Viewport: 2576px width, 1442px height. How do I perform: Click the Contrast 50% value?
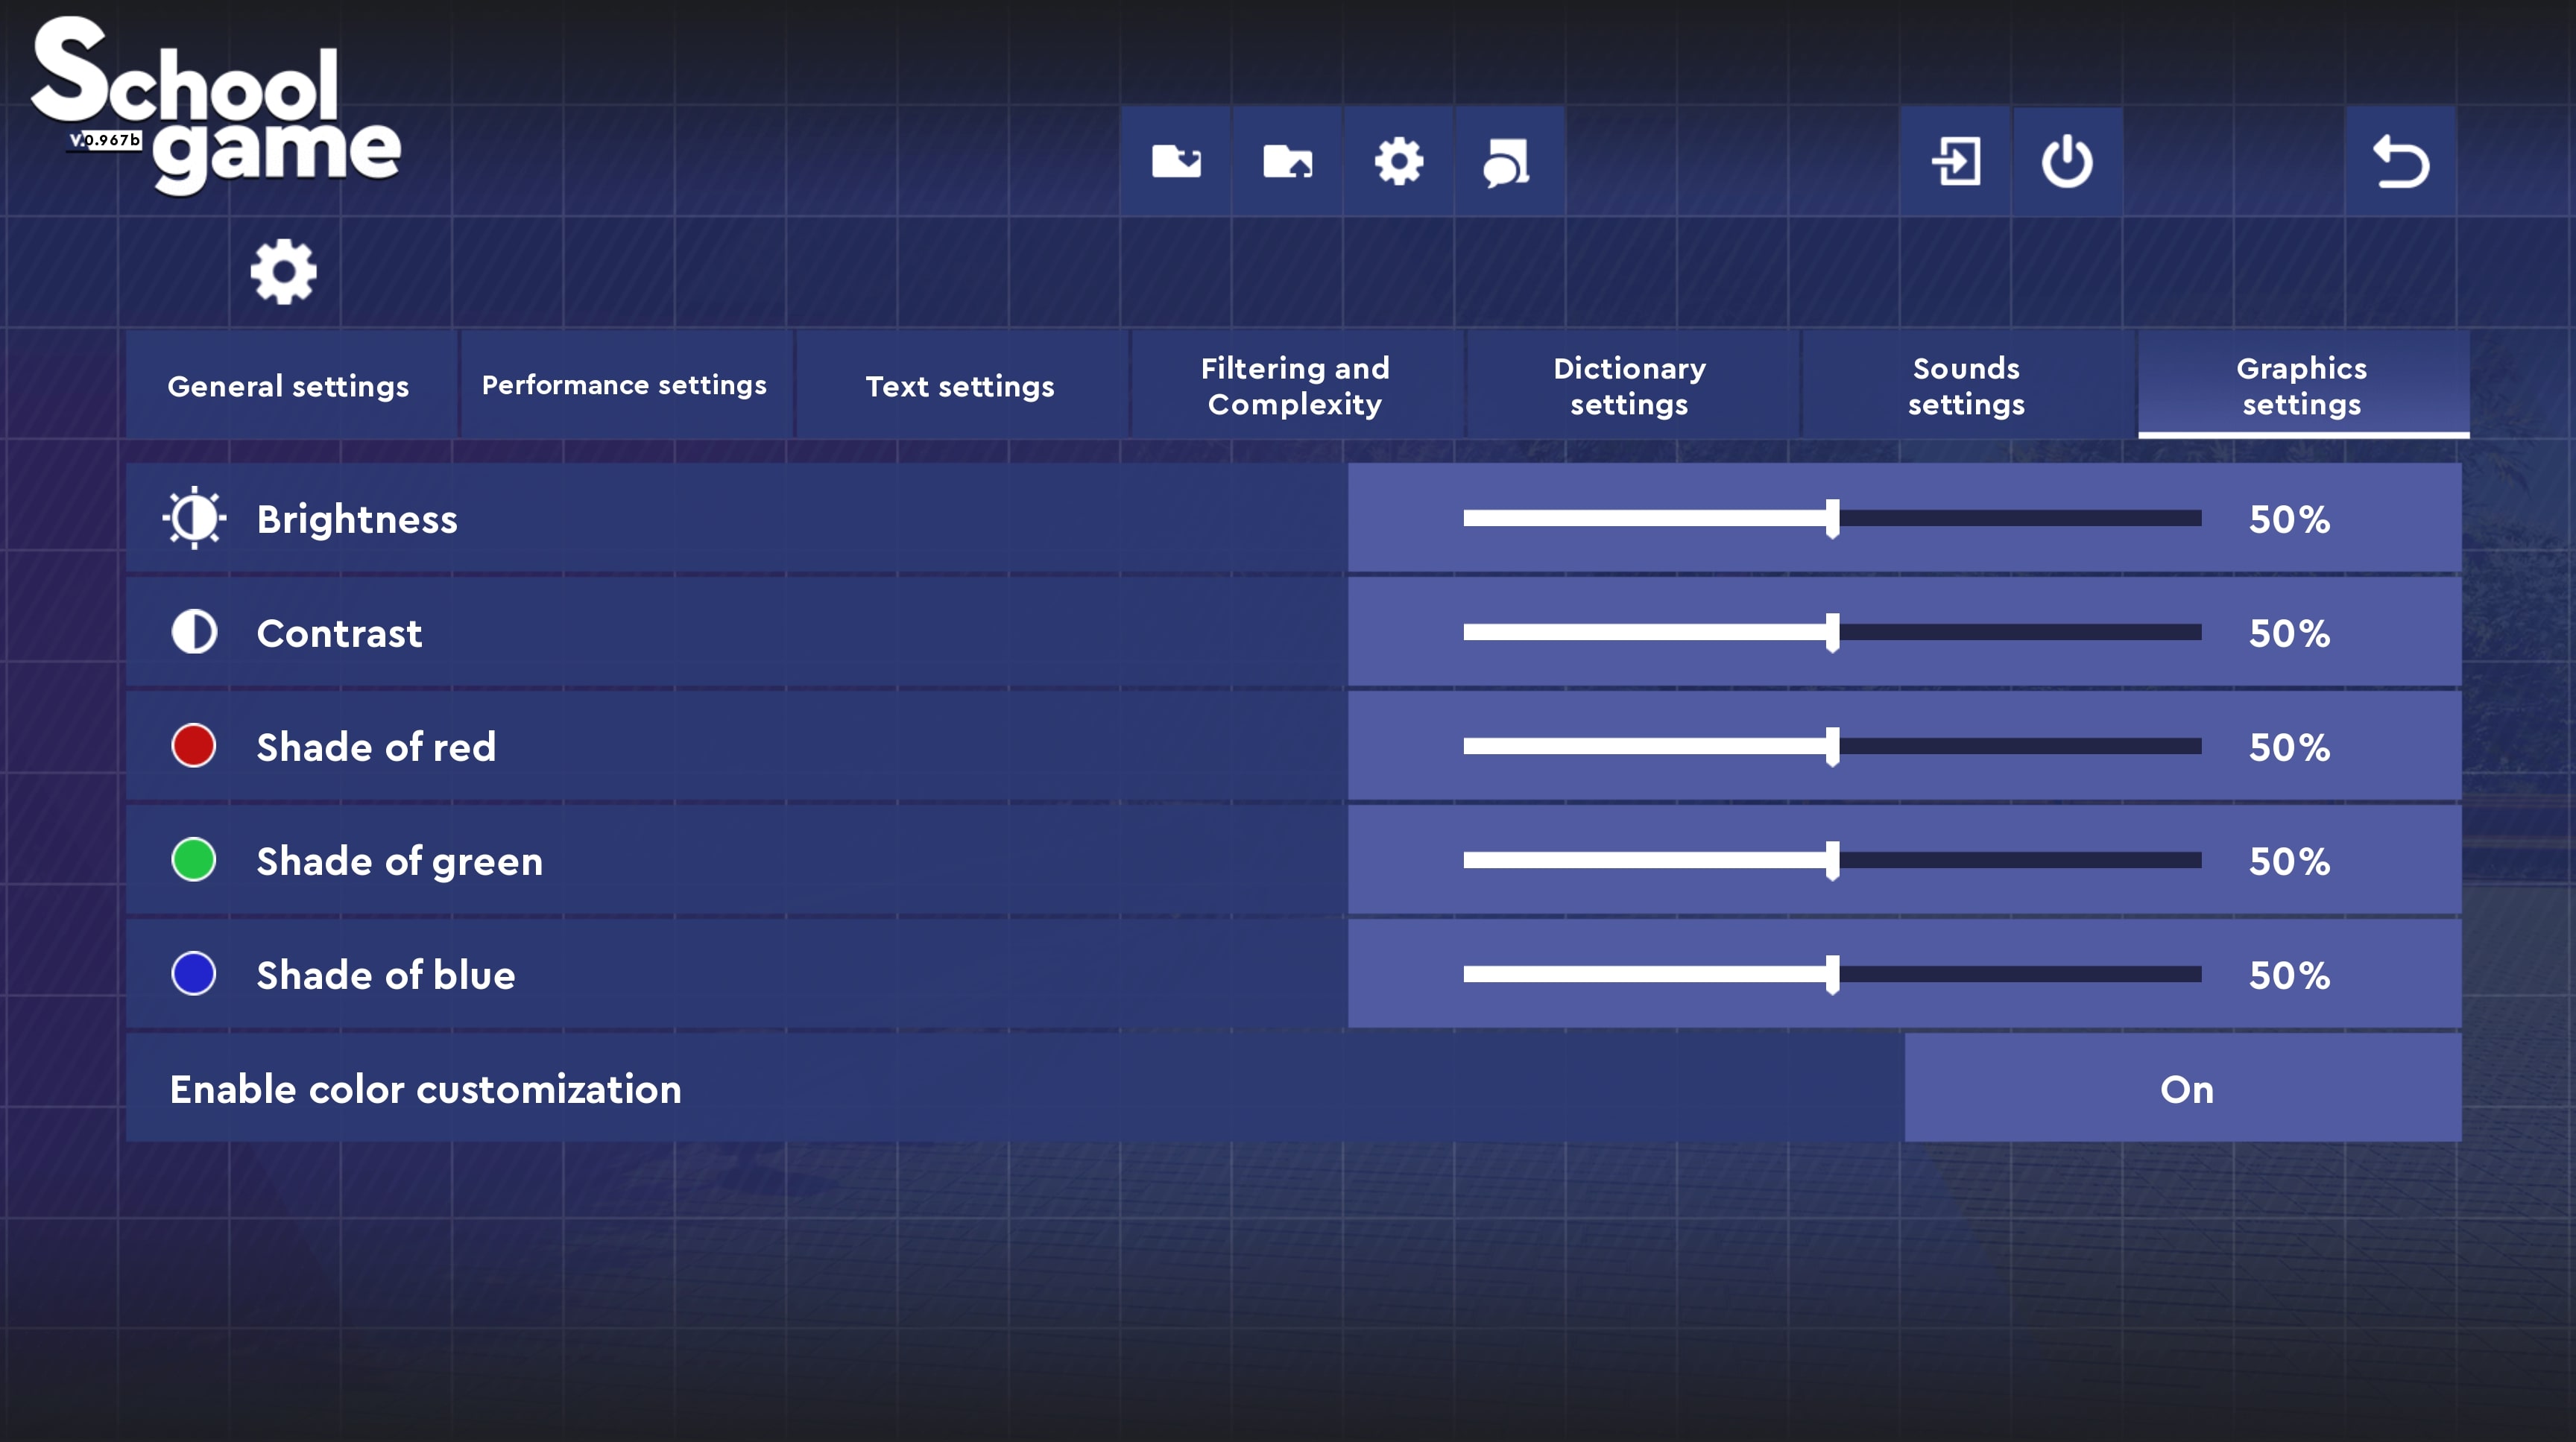[x=2289, y=633]
